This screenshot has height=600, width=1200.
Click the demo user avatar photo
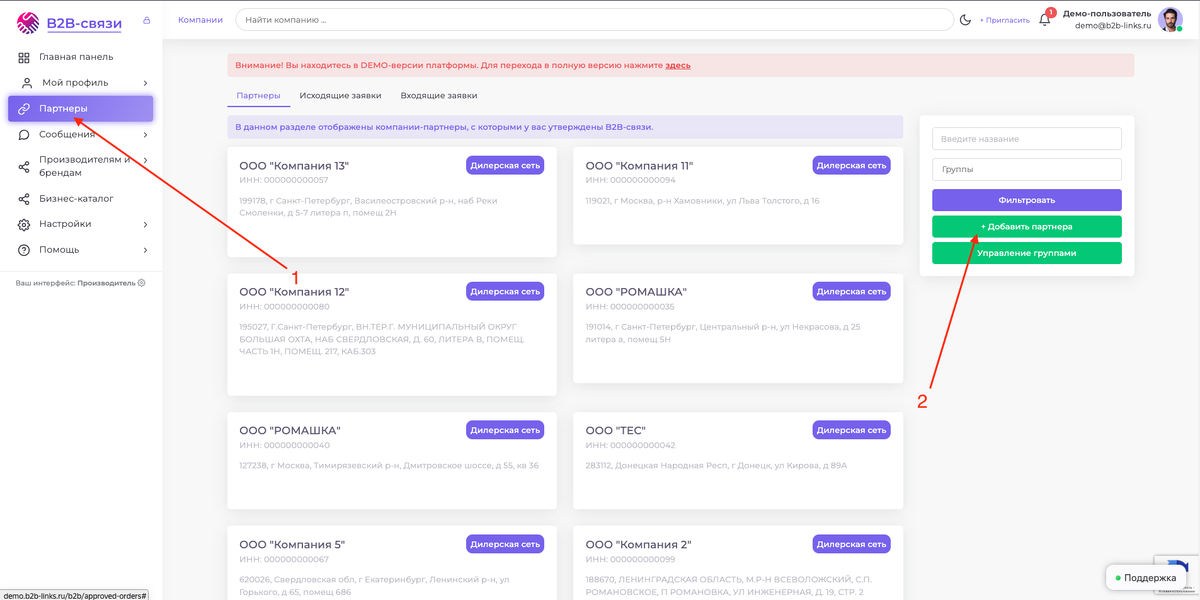[x=1170, y=20]
